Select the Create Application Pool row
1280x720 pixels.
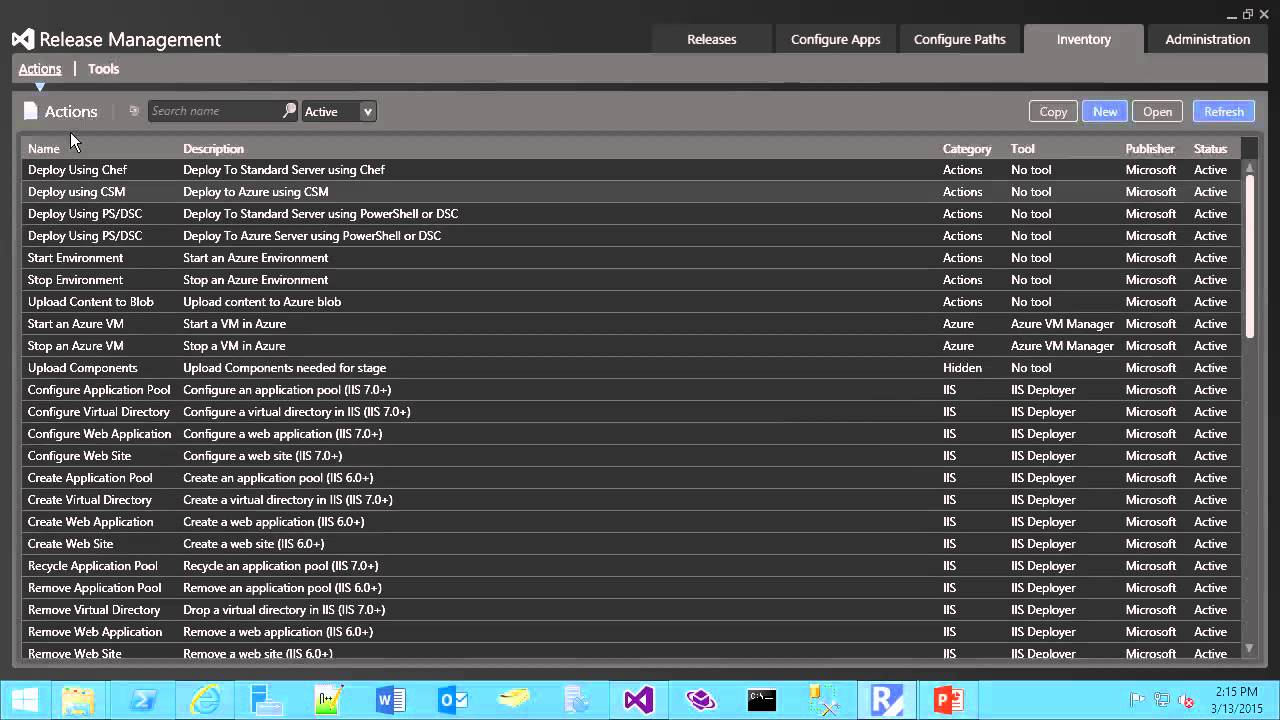coord(631,478)
